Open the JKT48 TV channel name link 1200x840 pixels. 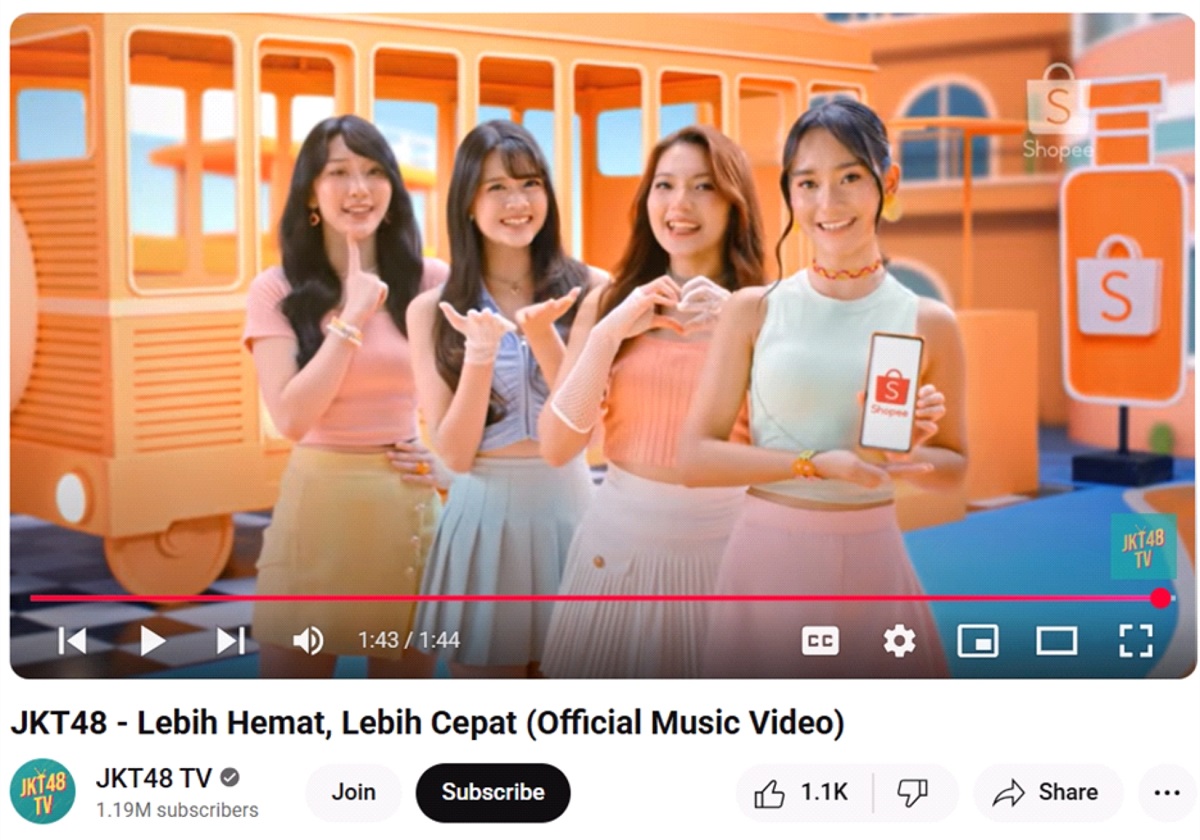(153, 778)
